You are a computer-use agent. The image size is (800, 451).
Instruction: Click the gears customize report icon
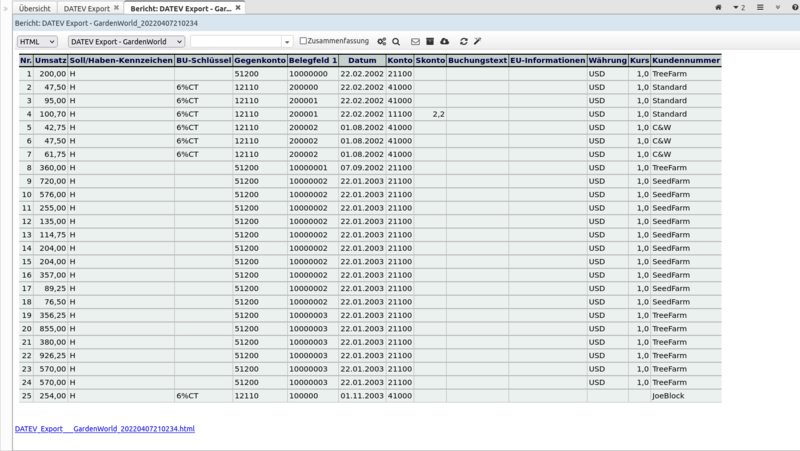tap(382, 42)
